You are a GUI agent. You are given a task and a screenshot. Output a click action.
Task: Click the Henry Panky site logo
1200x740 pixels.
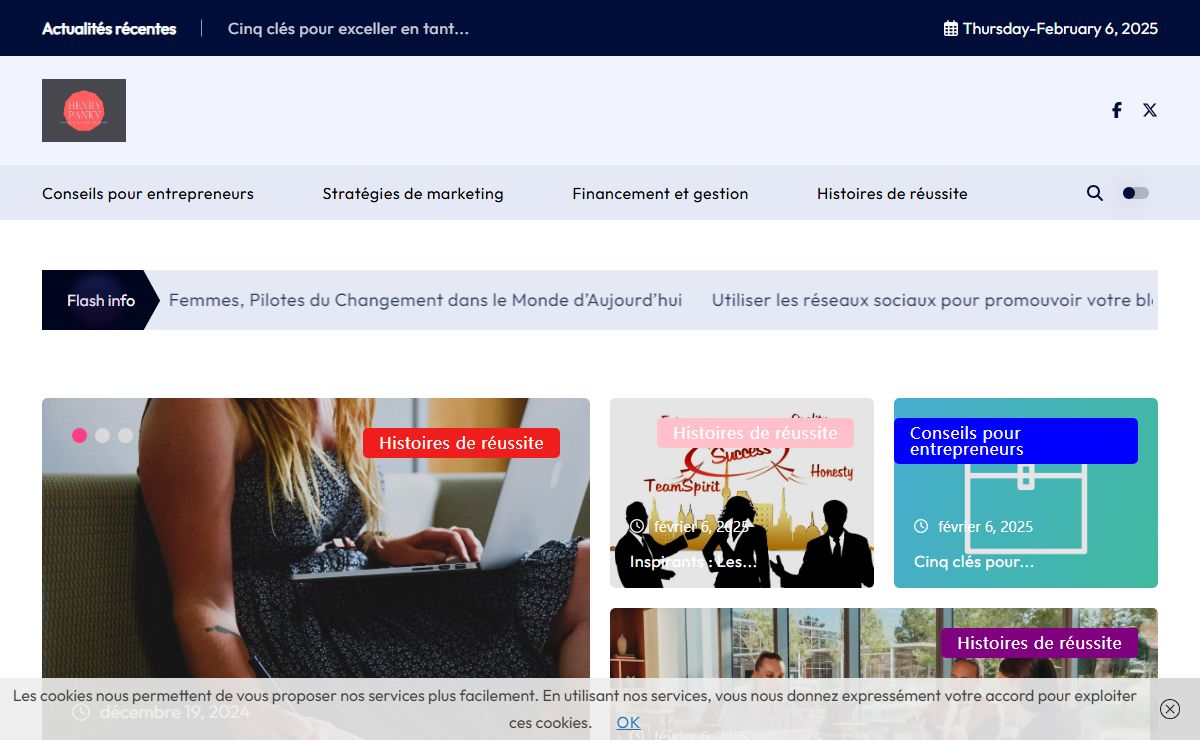(x=84, y=110)
